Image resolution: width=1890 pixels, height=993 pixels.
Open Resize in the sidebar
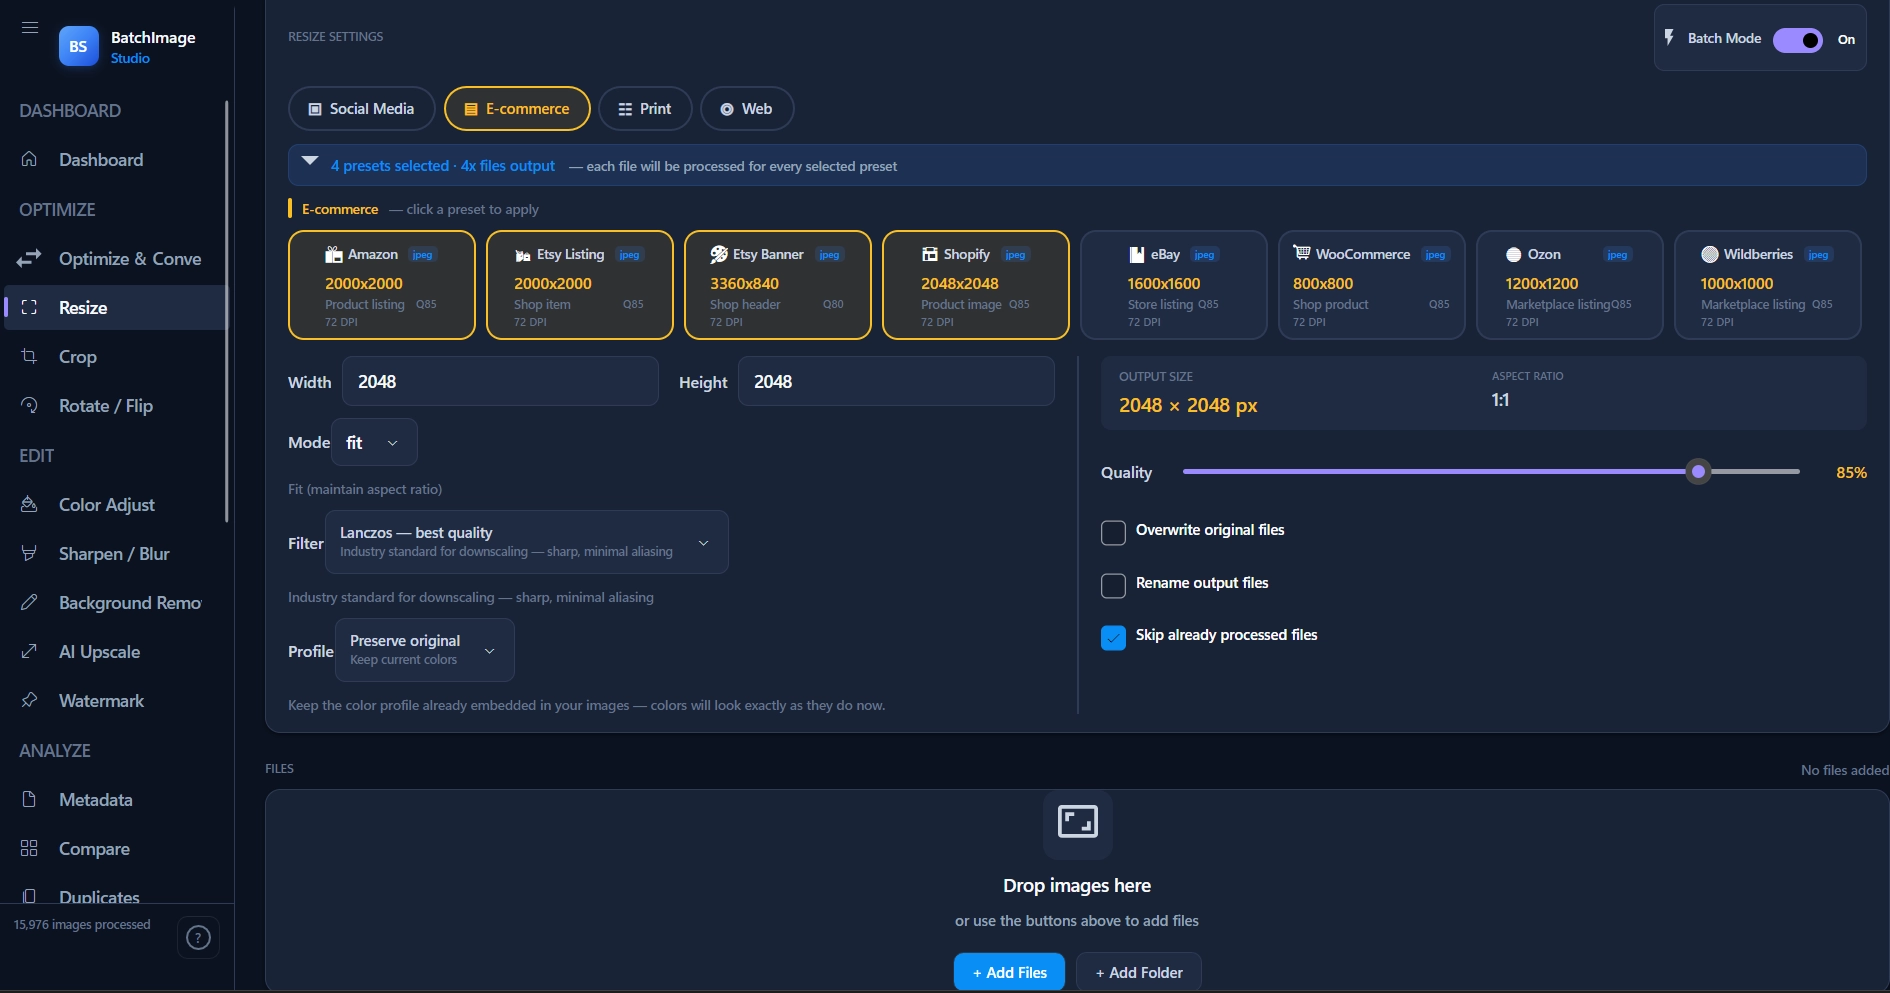116,307
